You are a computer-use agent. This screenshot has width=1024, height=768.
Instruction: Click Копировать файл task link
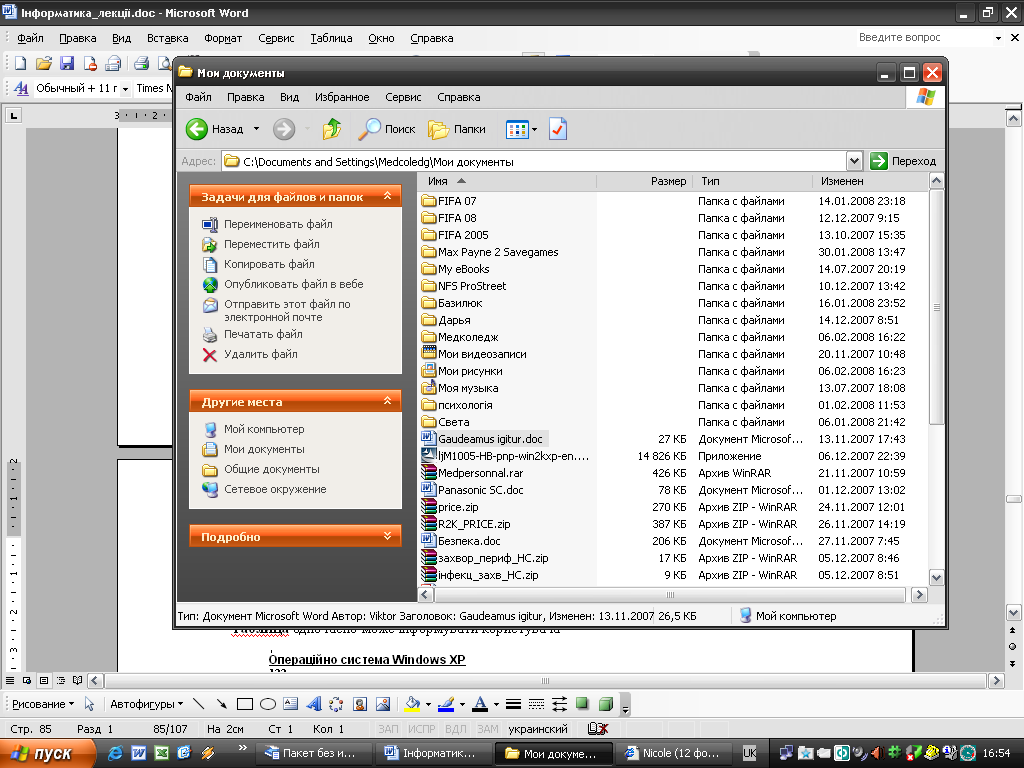point(269,264)
